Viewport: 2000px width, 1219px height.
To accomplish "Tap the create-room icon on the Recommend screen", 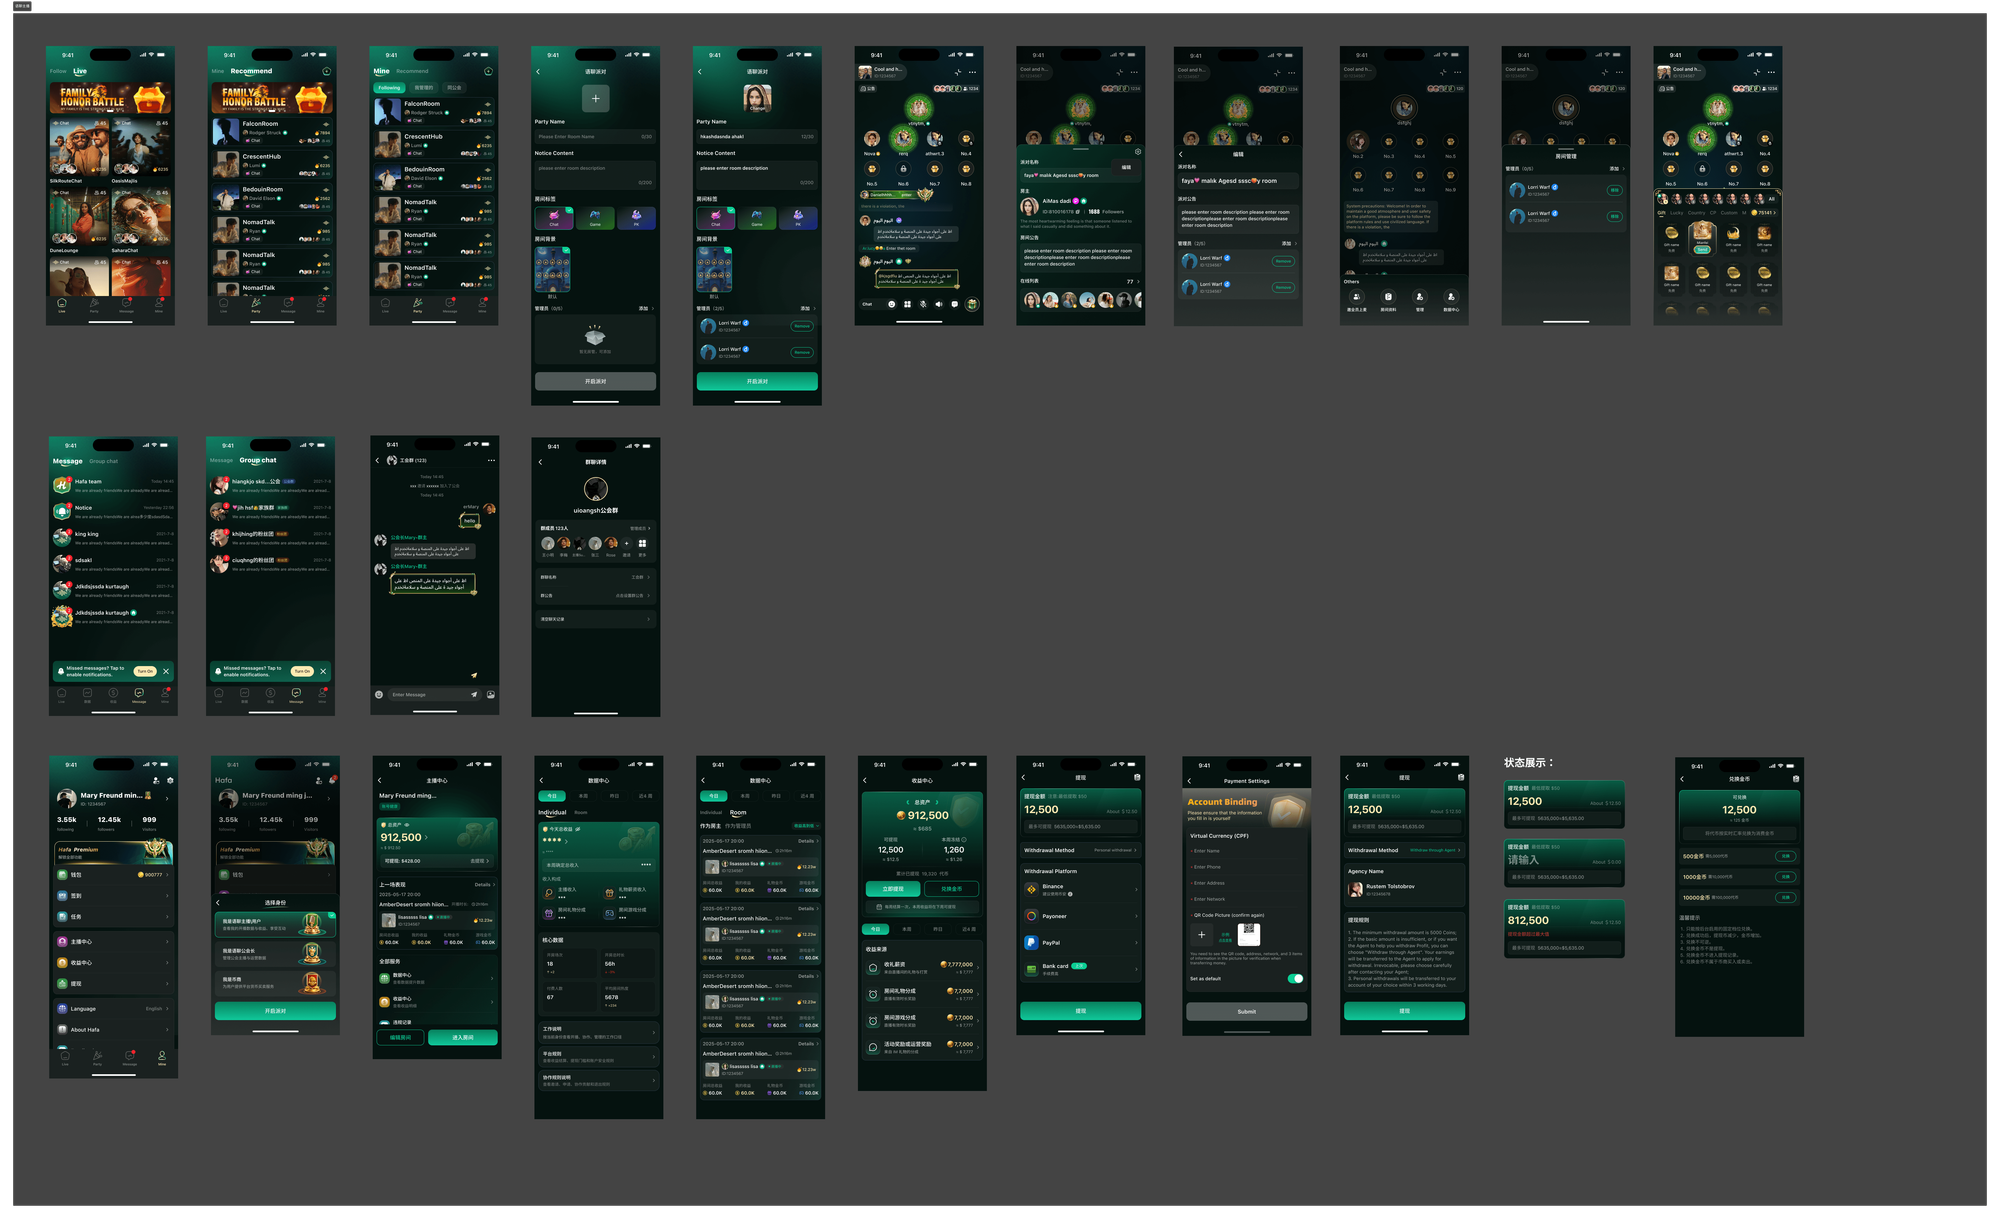I will click(326, 71).
